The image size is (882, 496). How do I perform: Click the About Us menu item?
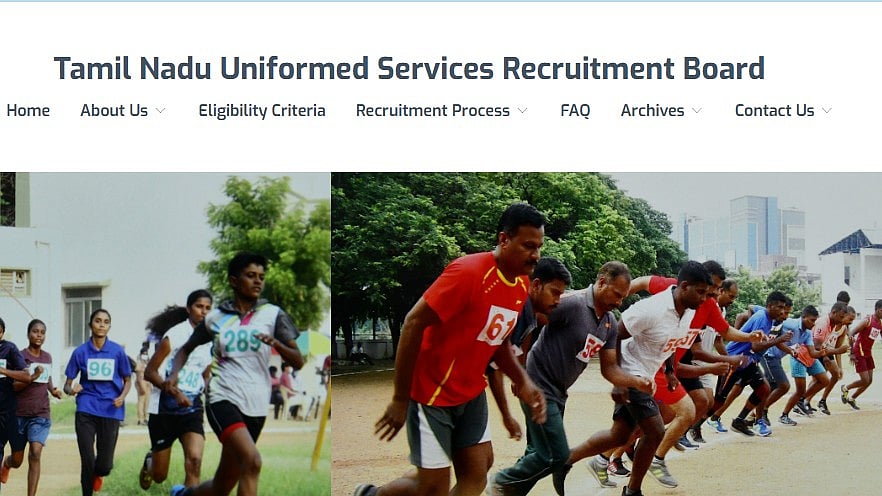114,110
